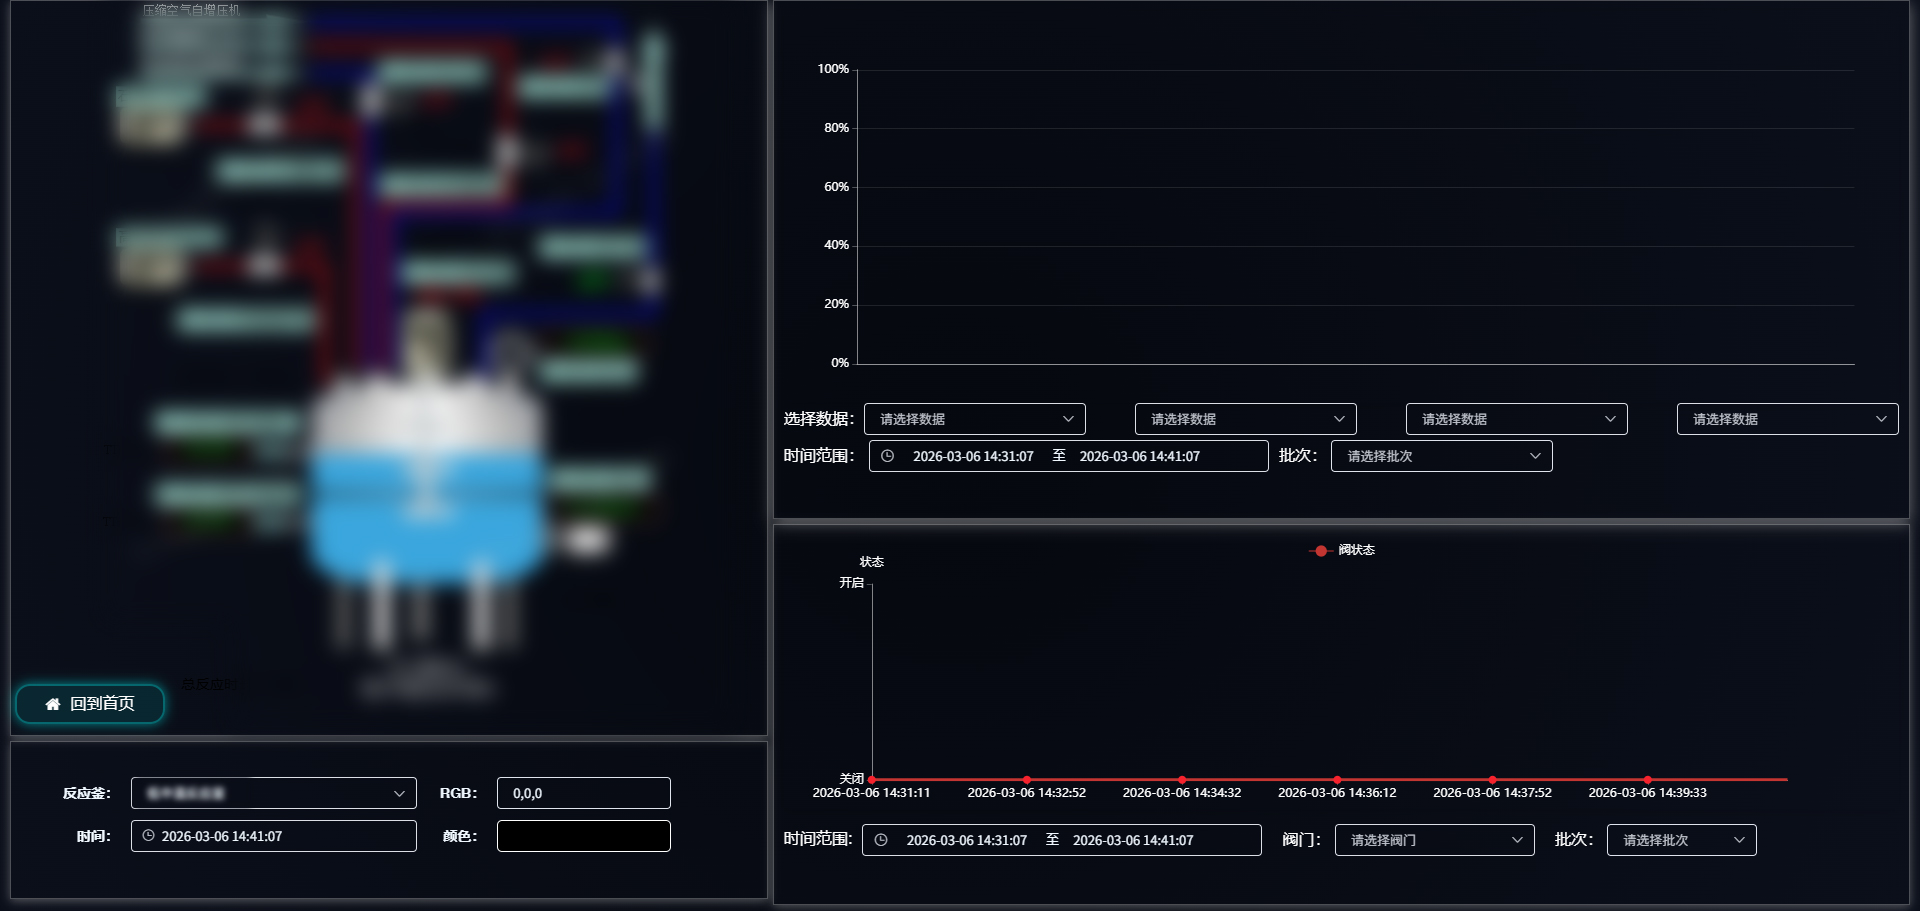The image size is (1920, 911).
Task: Click clock icon in upper chart 时间范围
Action: pyautogui.click(x=887, y=456)
